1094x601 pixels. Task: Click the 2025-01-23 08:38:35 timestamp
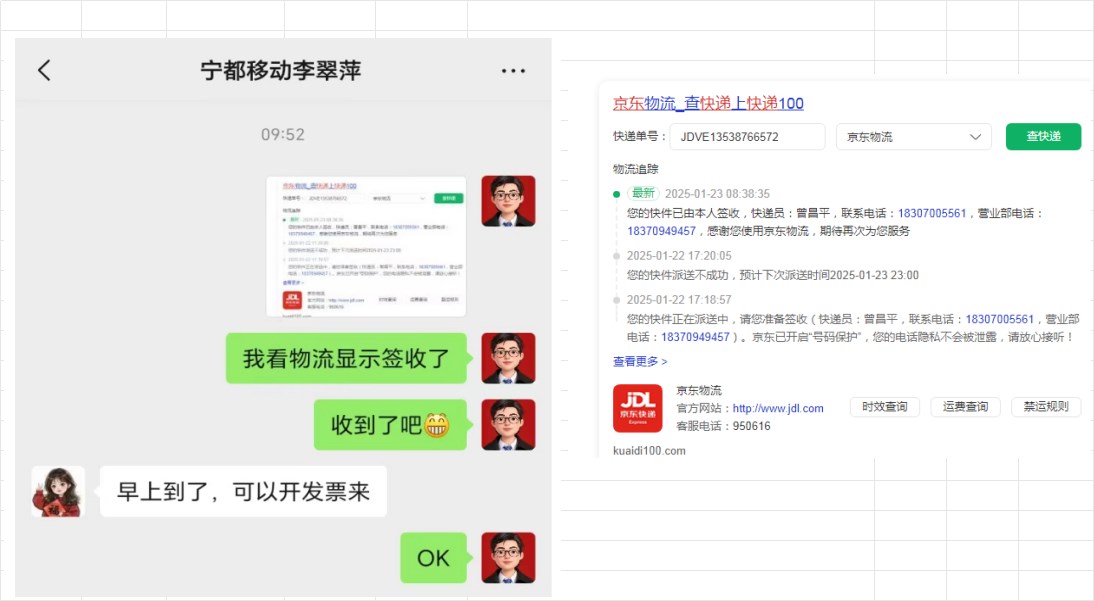[717, 194]
